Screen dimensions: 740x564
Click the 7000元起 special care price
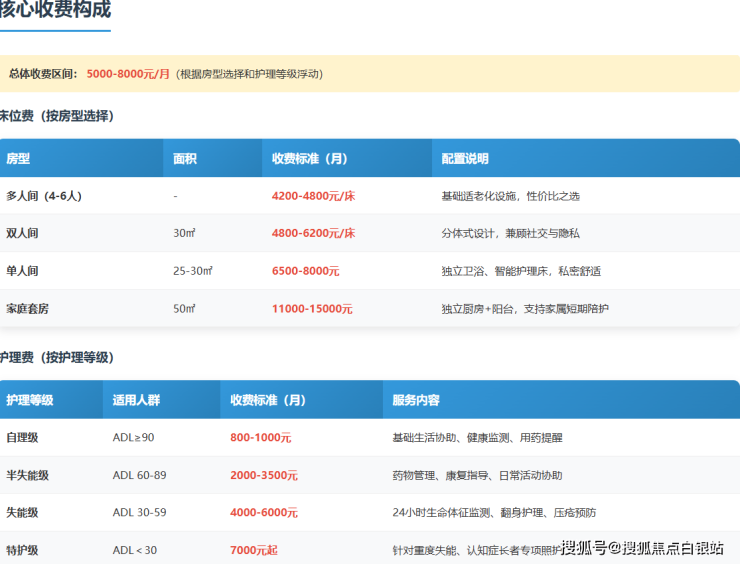click(254, 550)
